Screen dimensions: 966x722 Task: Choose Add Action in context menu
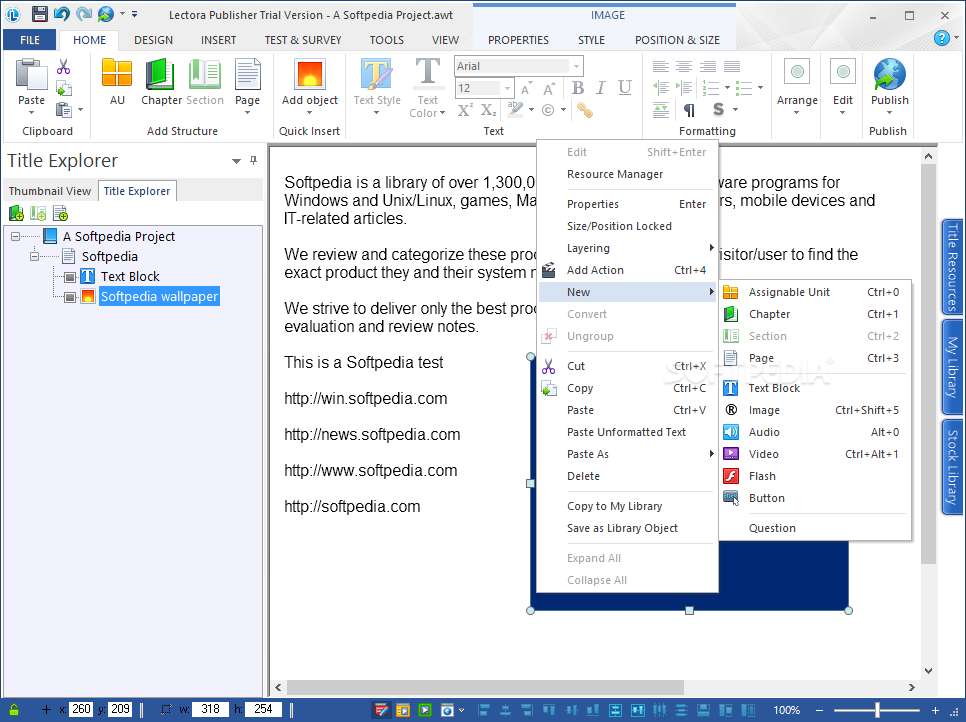coord(627,270)
